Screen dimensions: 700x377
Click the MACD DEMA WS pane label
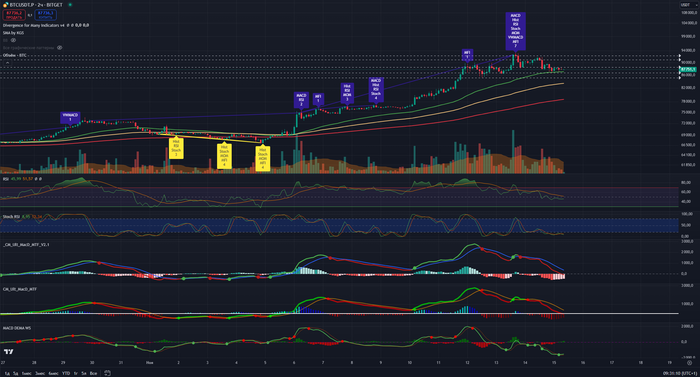pos(17,328)
